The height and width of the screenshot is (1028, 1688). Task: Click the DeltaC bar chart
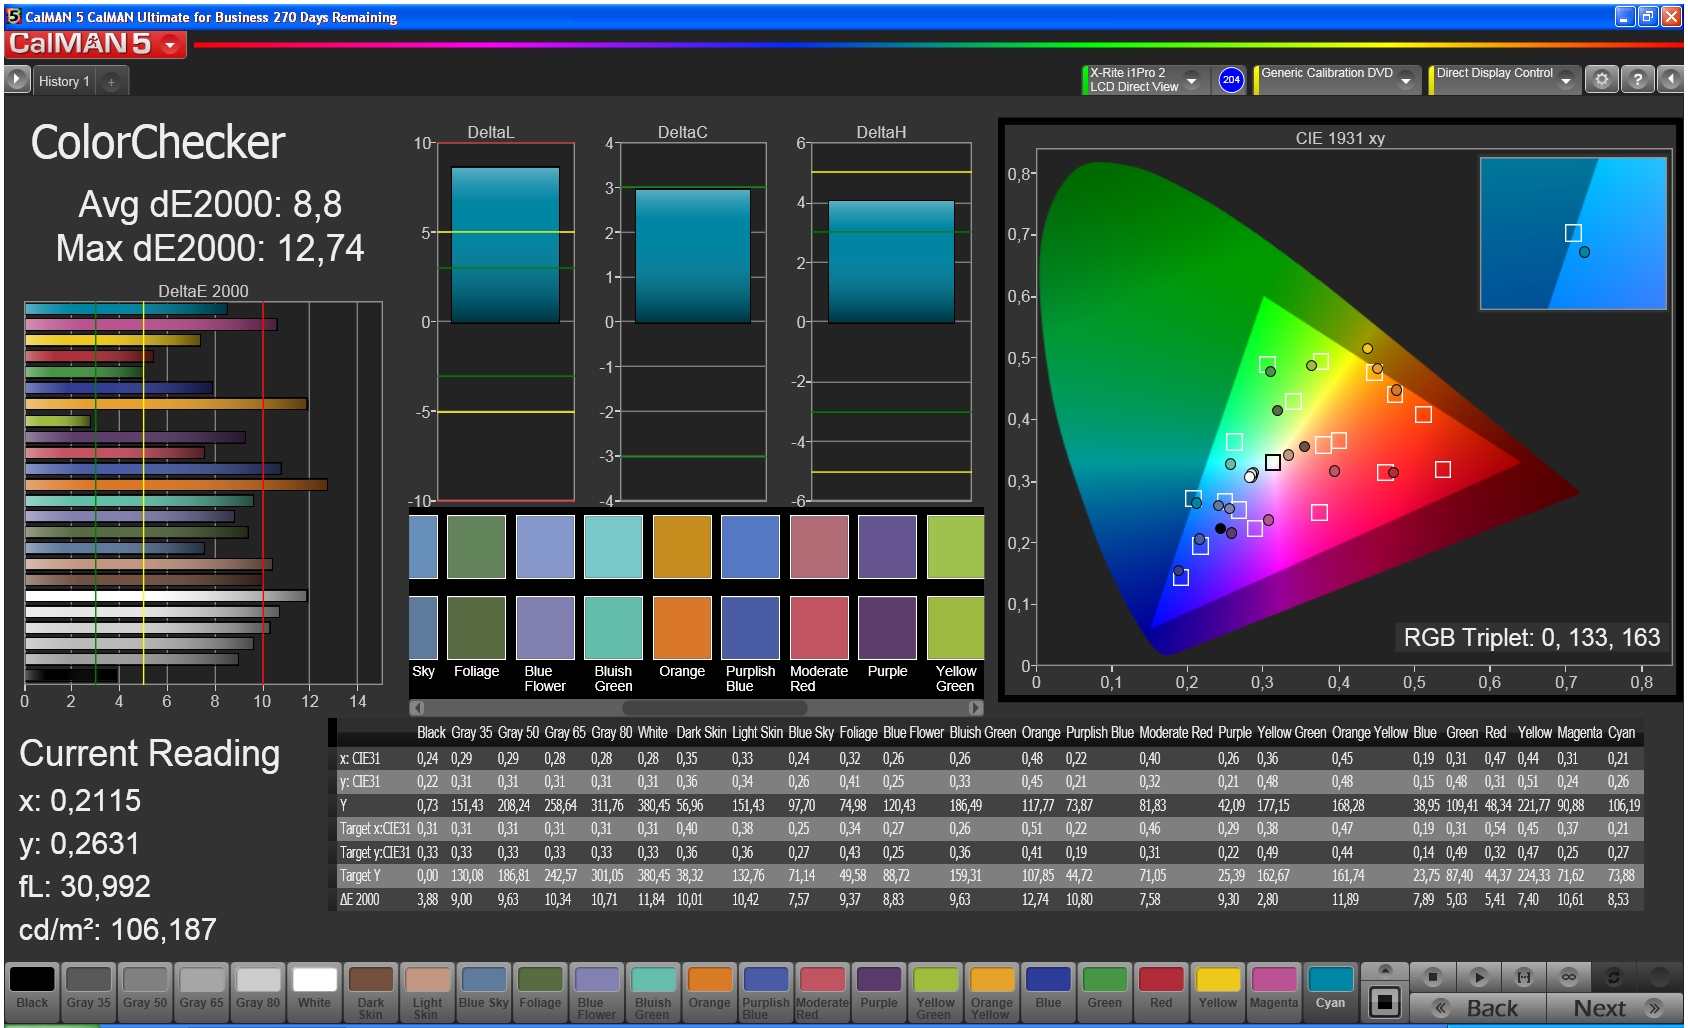[x=693, y=322]
